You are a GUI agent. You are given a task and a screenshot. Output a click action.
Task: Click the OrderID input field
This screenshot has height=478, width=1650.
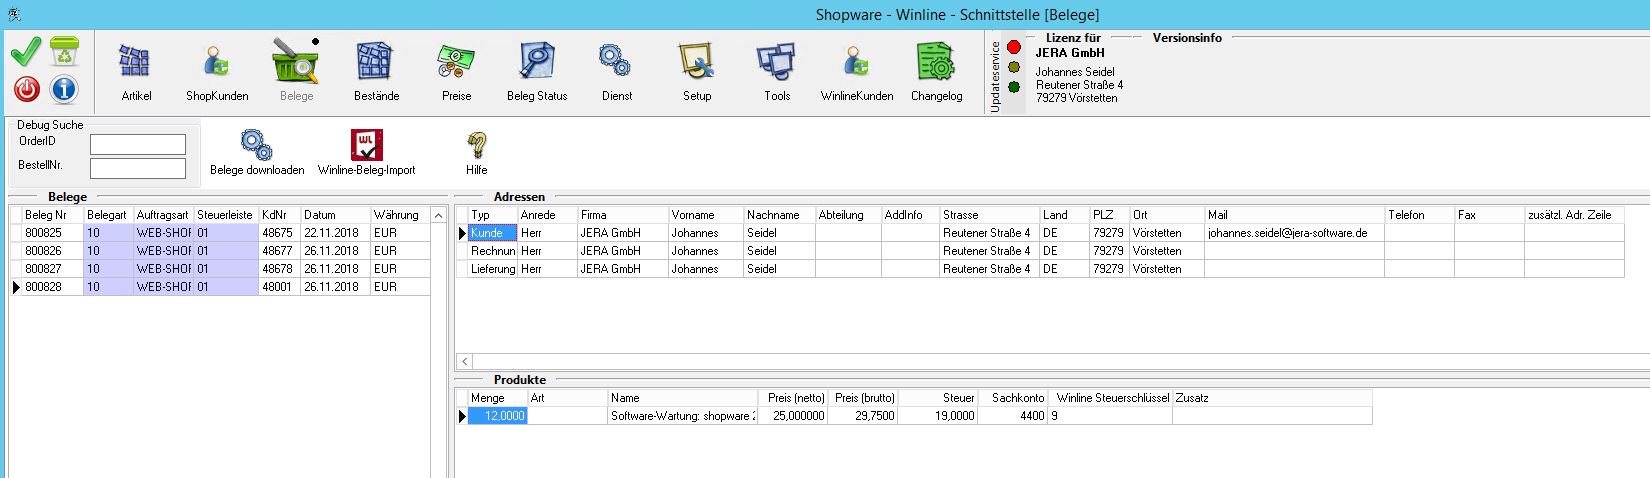[138, 145]
